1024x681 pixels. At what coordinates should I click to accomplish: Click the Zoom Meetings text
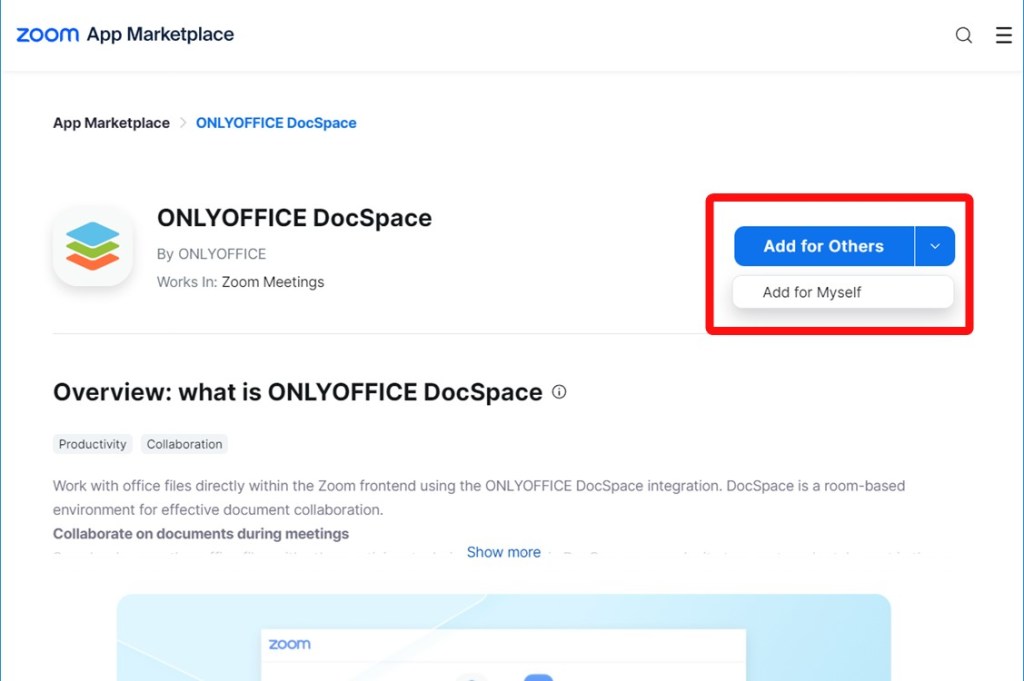(273, 282)
